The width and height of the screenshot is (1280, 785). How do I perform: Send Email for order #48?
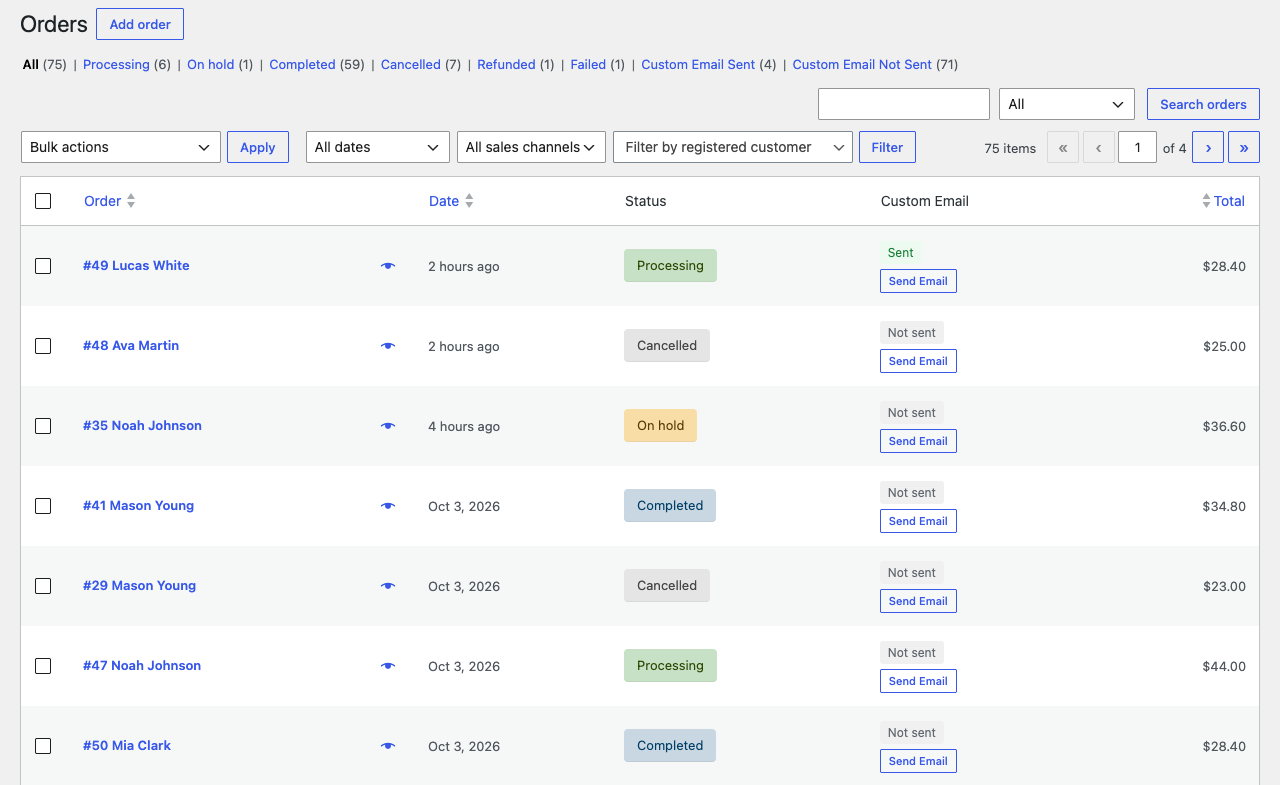point(918,361)
